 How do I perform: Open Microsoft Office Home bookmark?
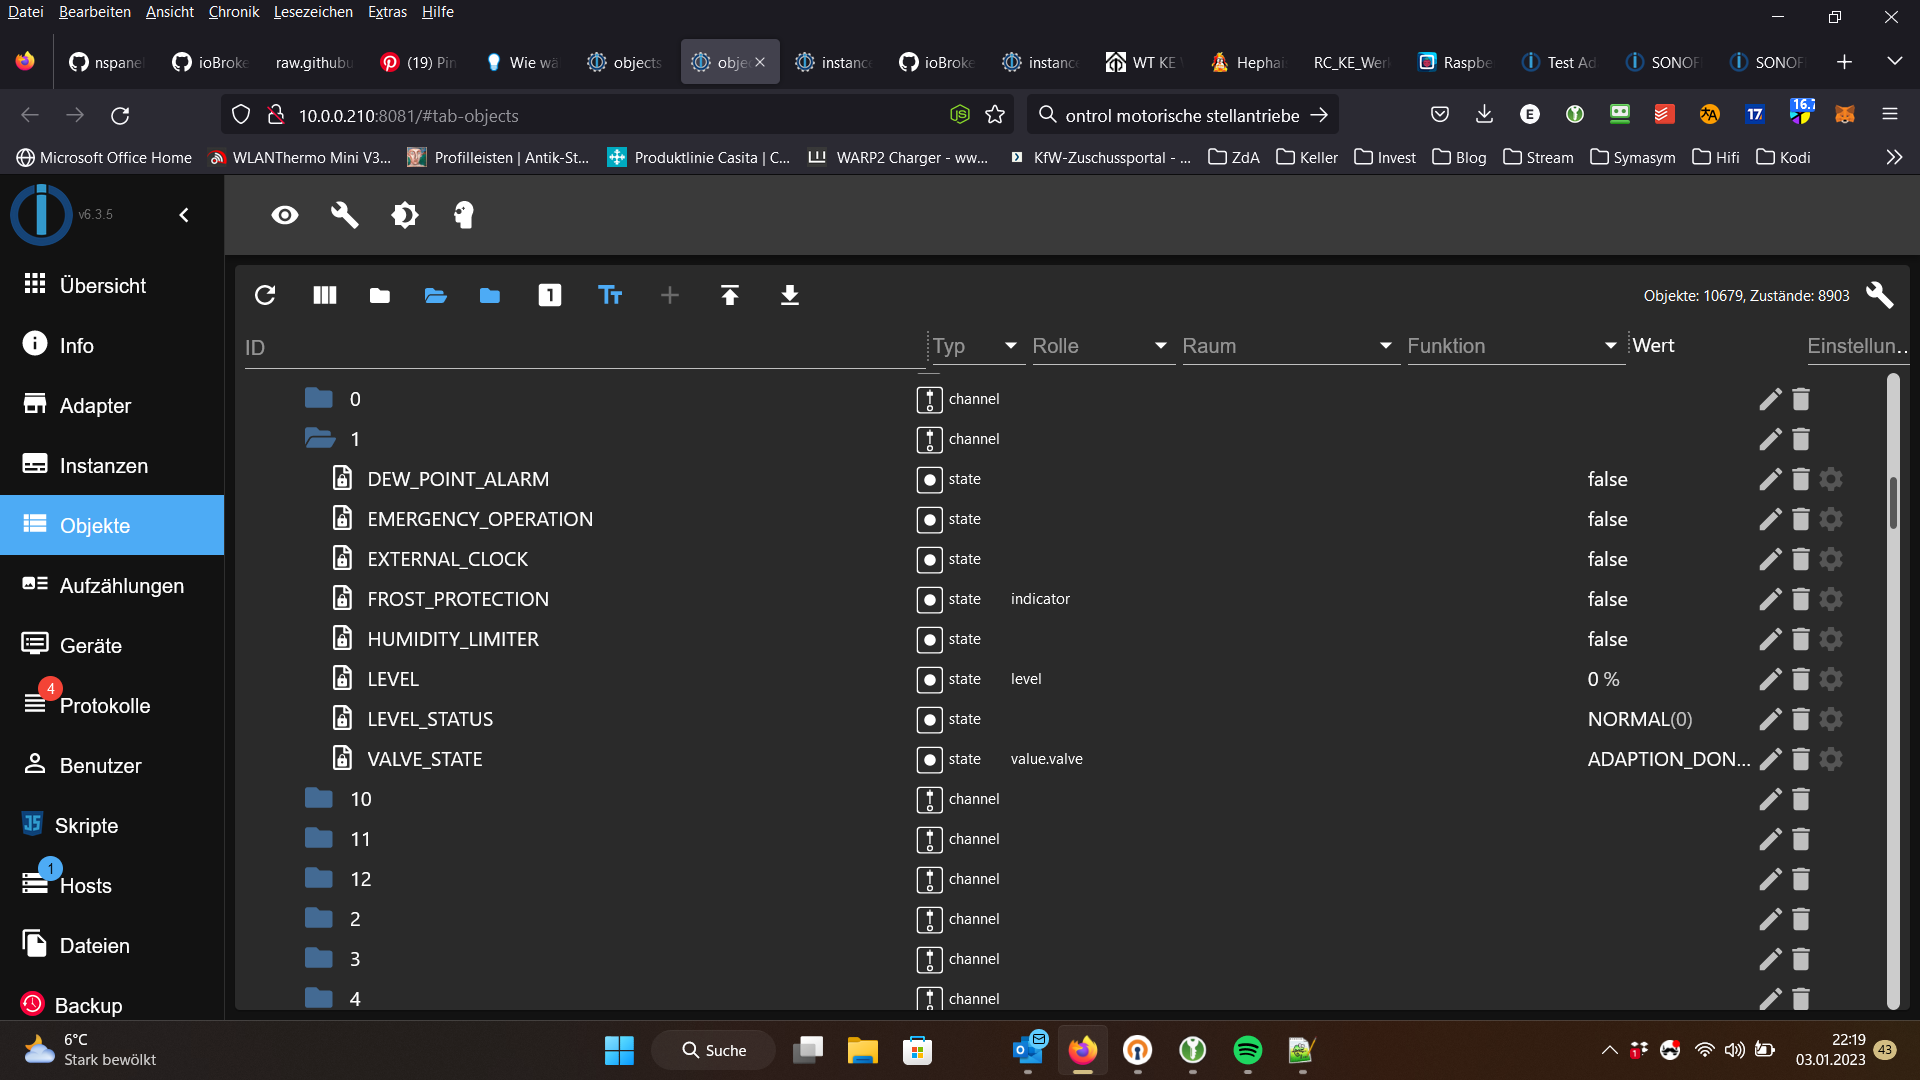pyautogui.click(x=104, y=157)
